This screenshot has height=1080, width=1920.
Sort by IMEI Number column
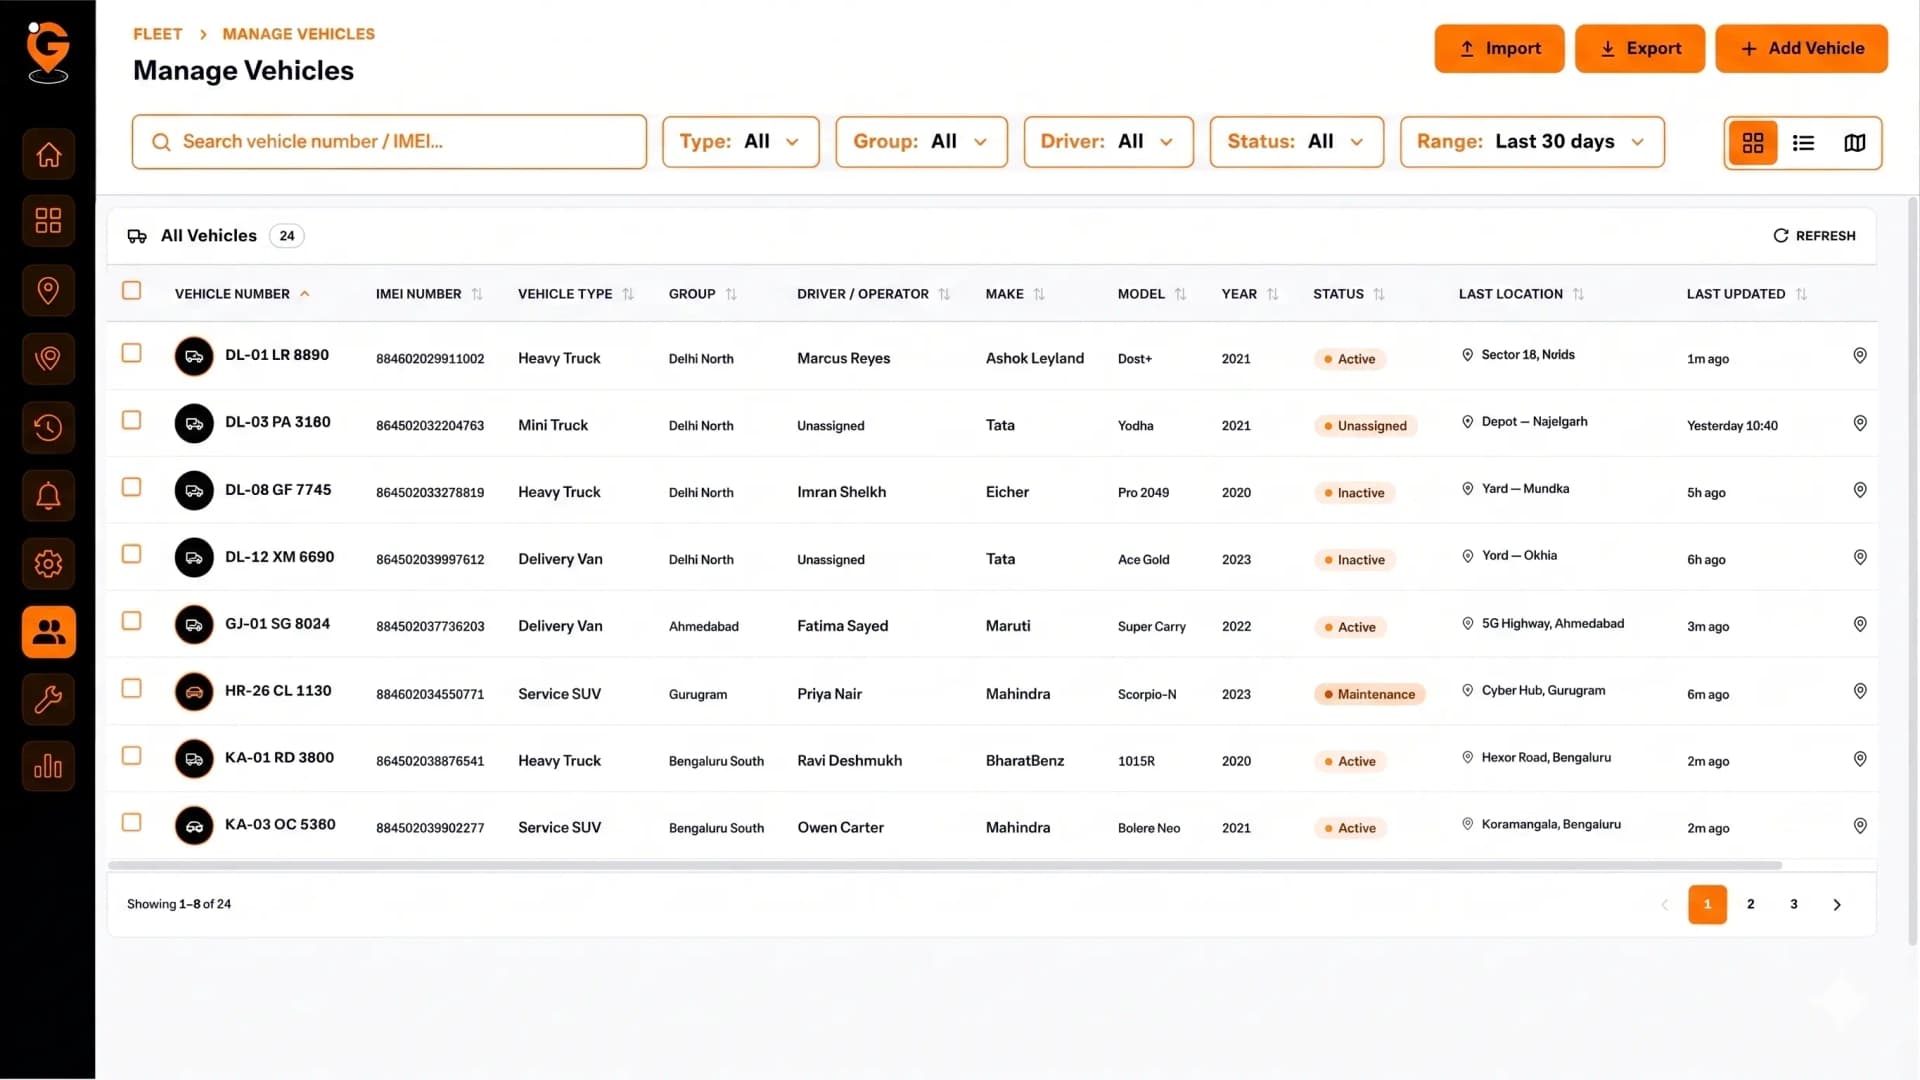click(429, 294)
